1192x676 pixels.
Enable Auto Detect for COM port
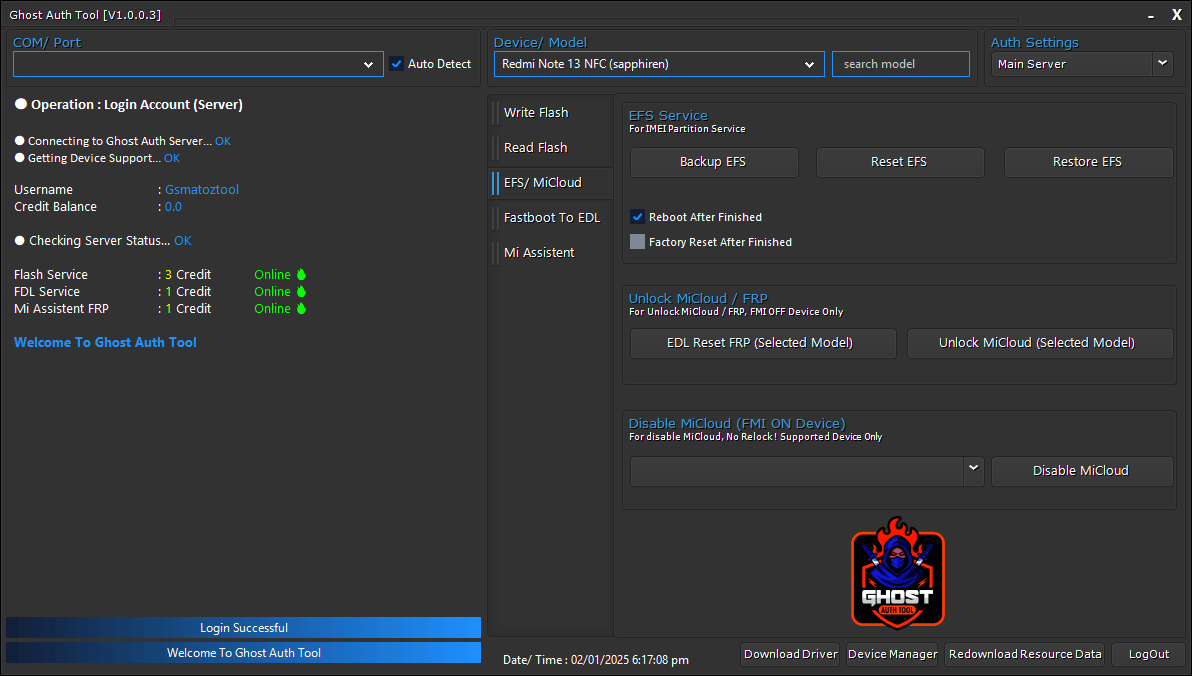coord(399,63)
